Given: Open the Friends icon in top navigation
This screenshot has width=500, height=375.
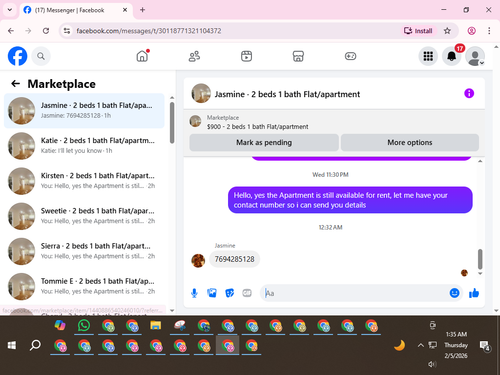Looking at the screenshot, I should [194, 56].
